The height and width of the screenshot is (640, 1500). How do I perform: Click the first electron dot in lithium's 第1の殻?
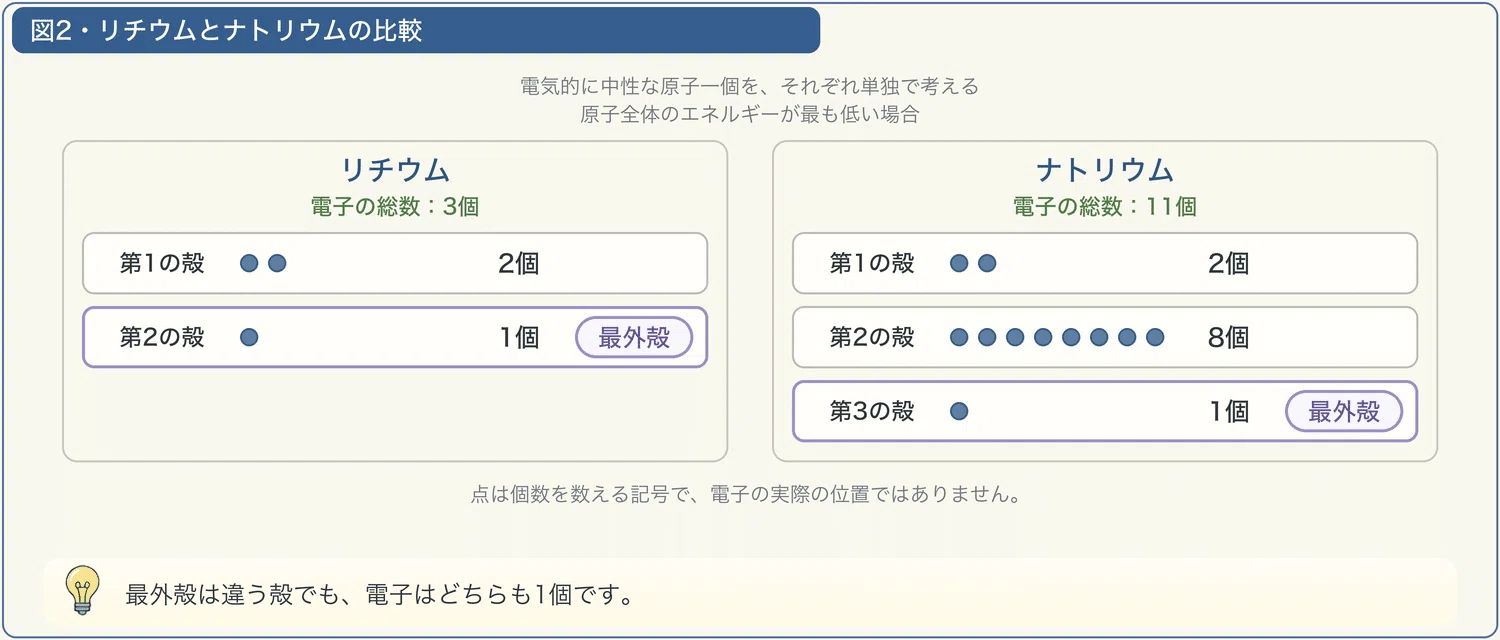click(x=249, y=263)
